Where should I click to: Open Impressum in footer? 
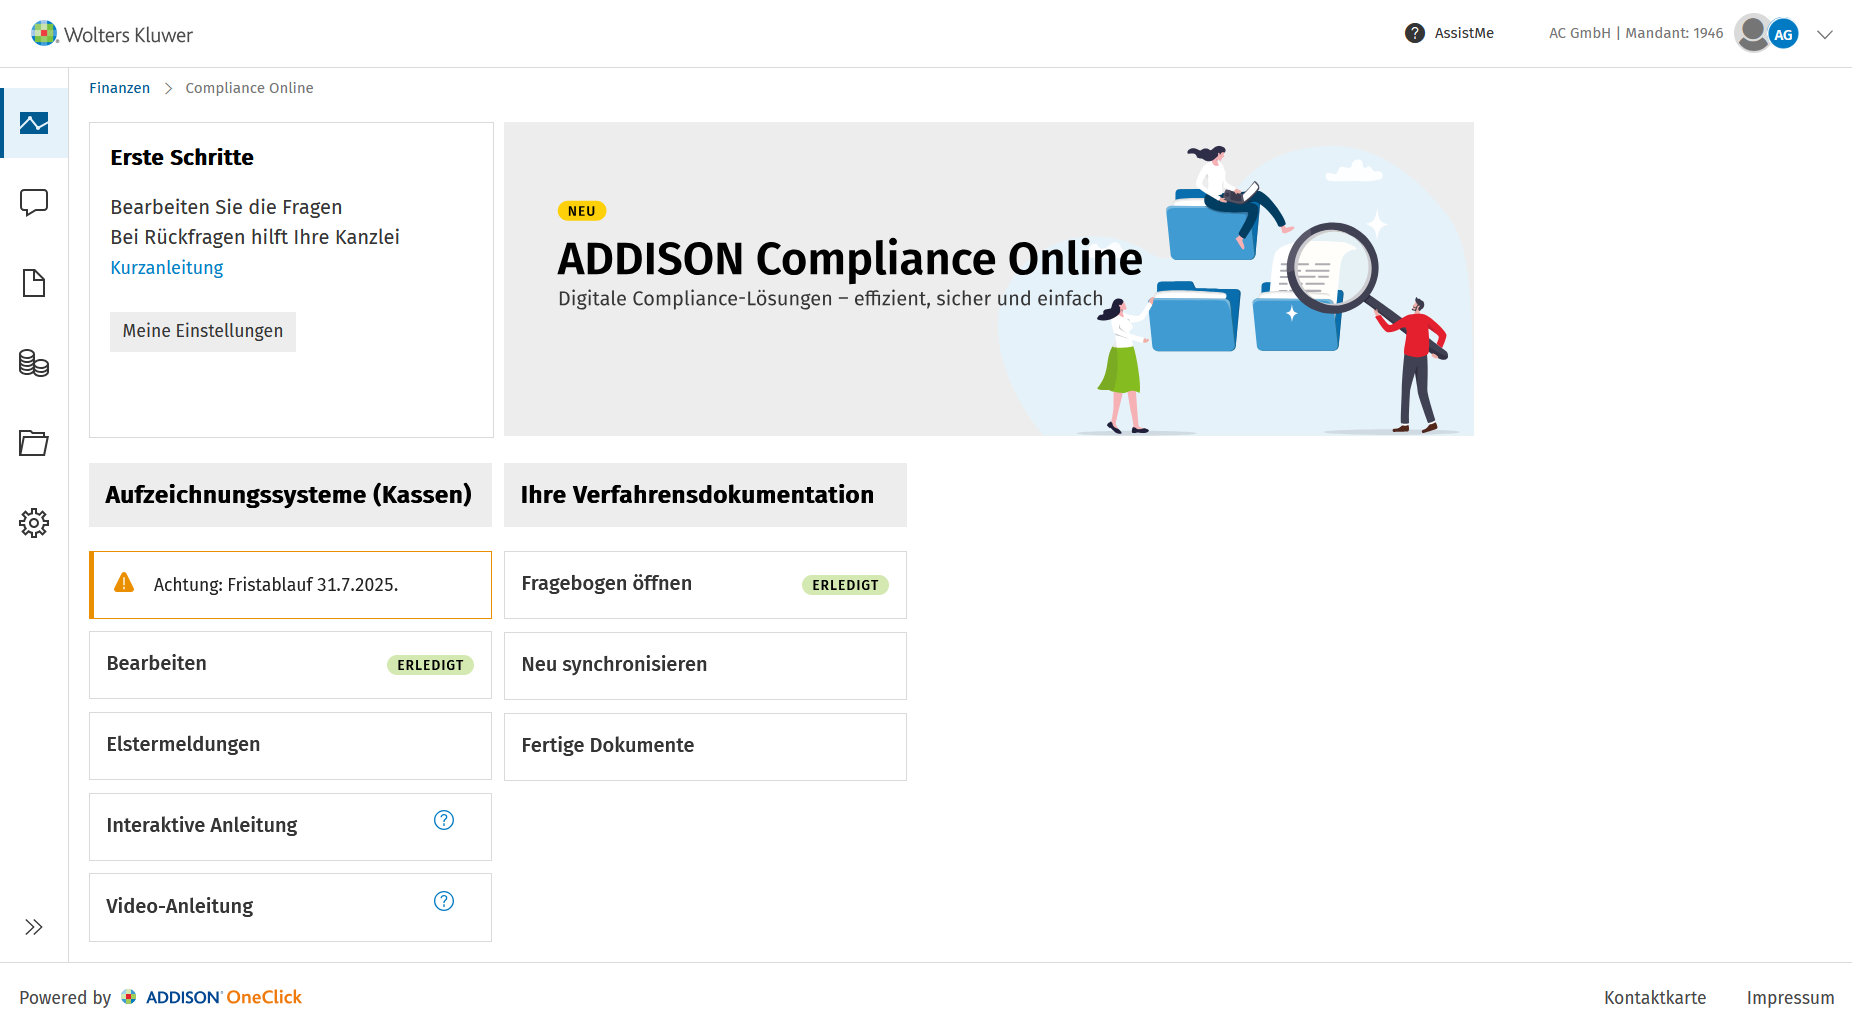coord(1790,998)
